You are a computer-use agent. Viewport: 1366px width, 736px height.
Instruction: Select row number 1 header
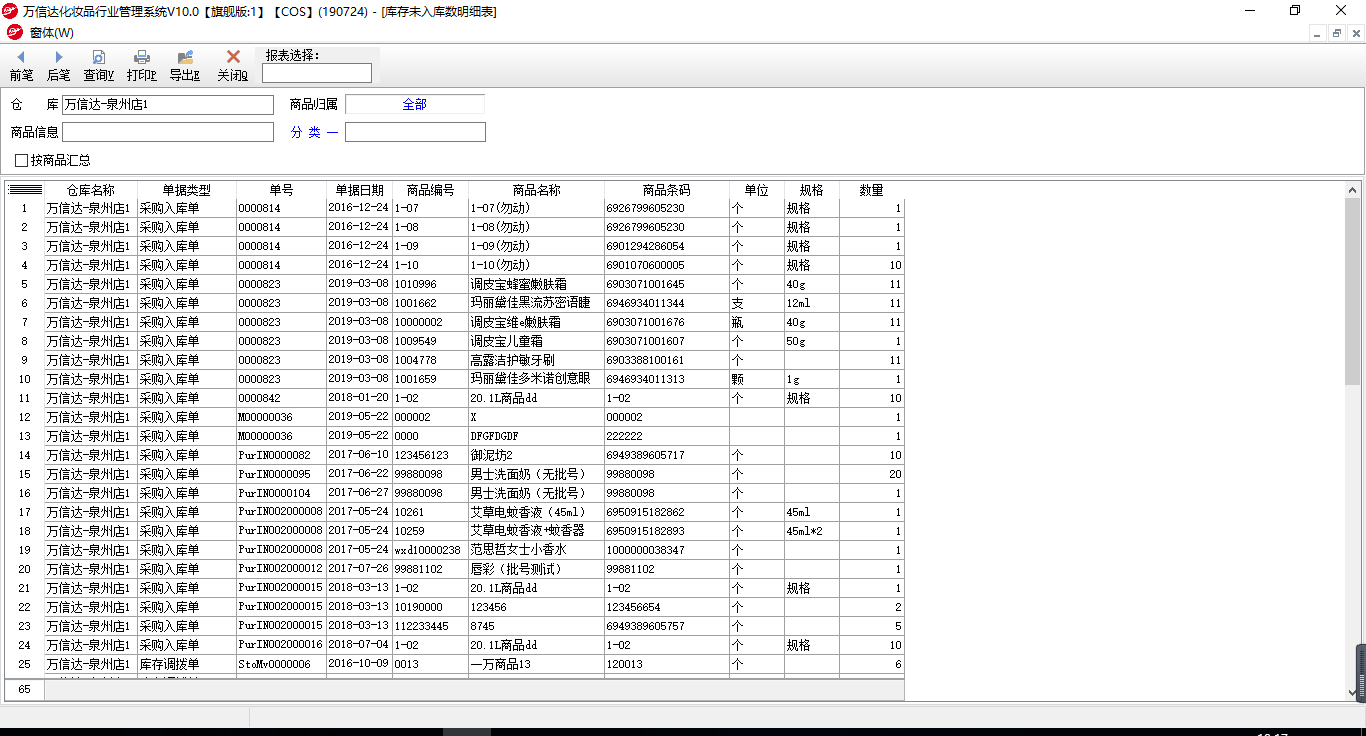[x=25, y=209]
